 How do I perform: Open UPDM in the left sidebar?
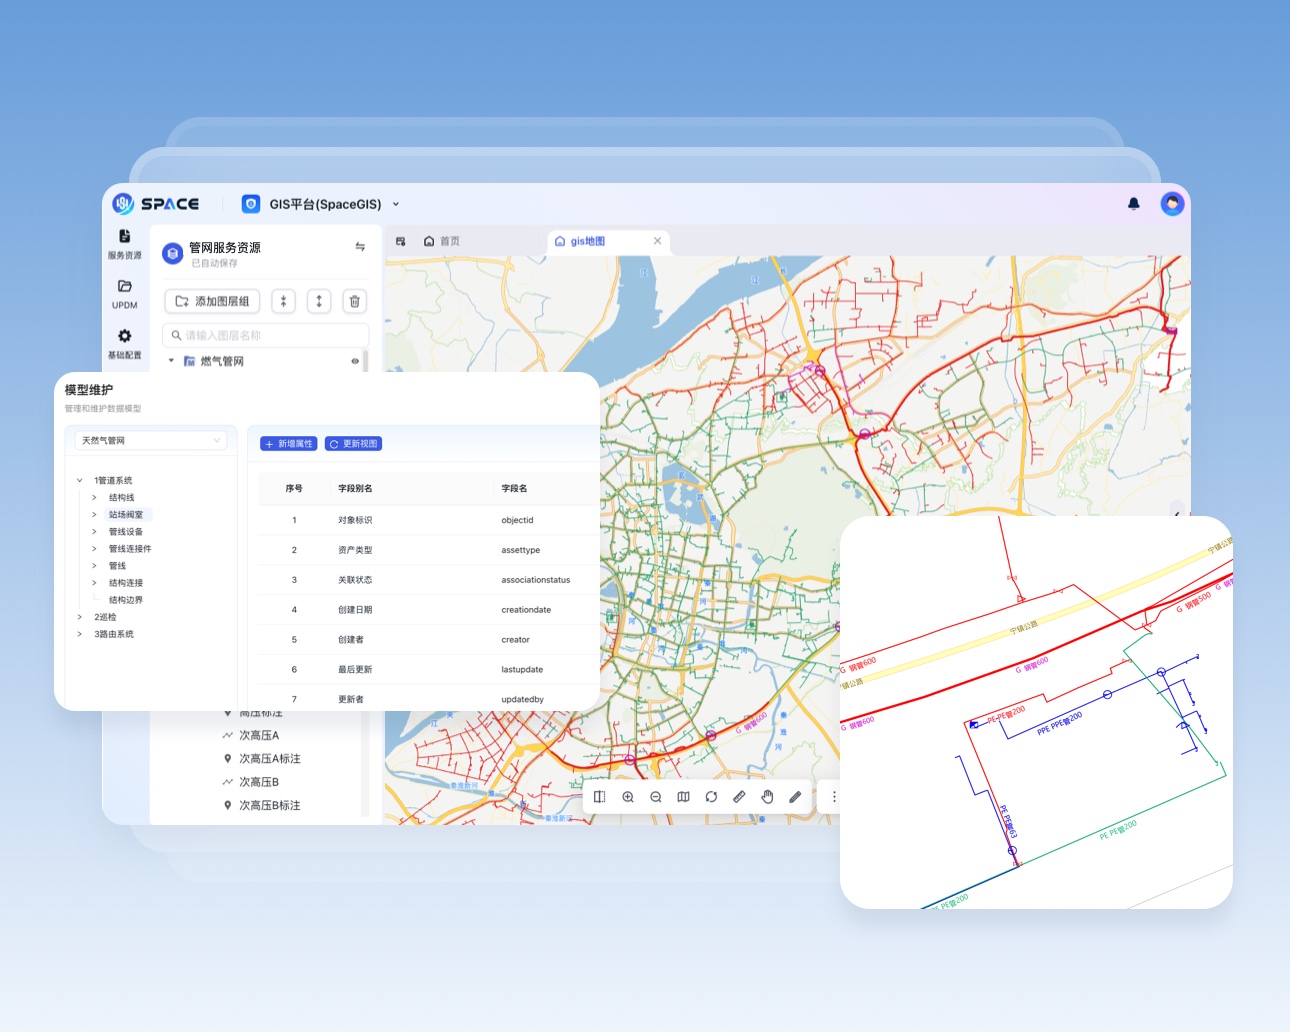pyautogui.click(x=125, y=294)
